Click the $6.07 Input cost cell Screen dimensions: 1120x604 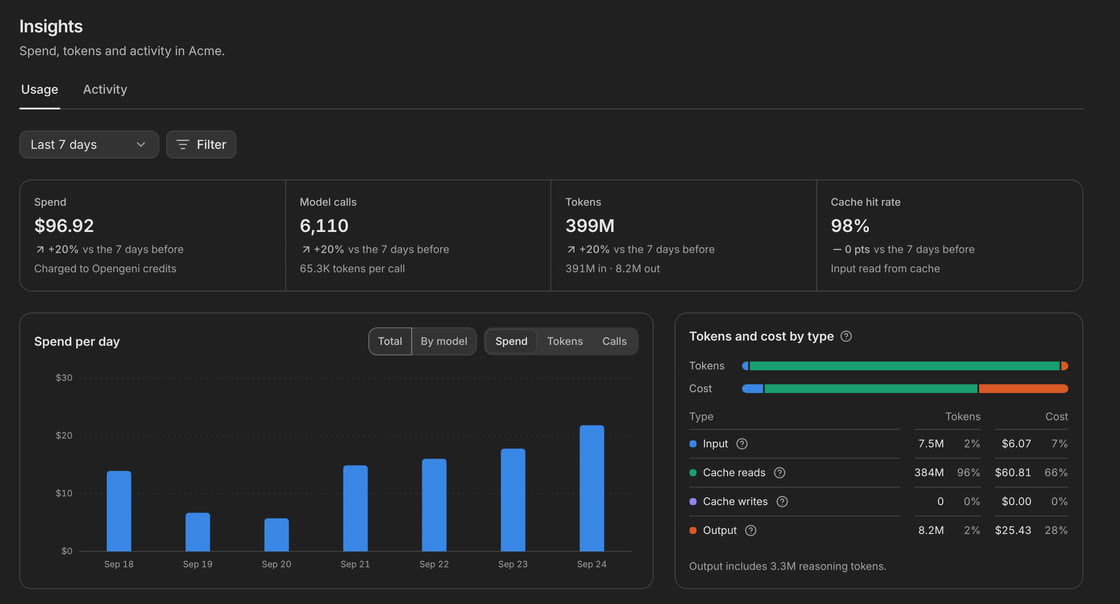click(x=1016, y=444)
